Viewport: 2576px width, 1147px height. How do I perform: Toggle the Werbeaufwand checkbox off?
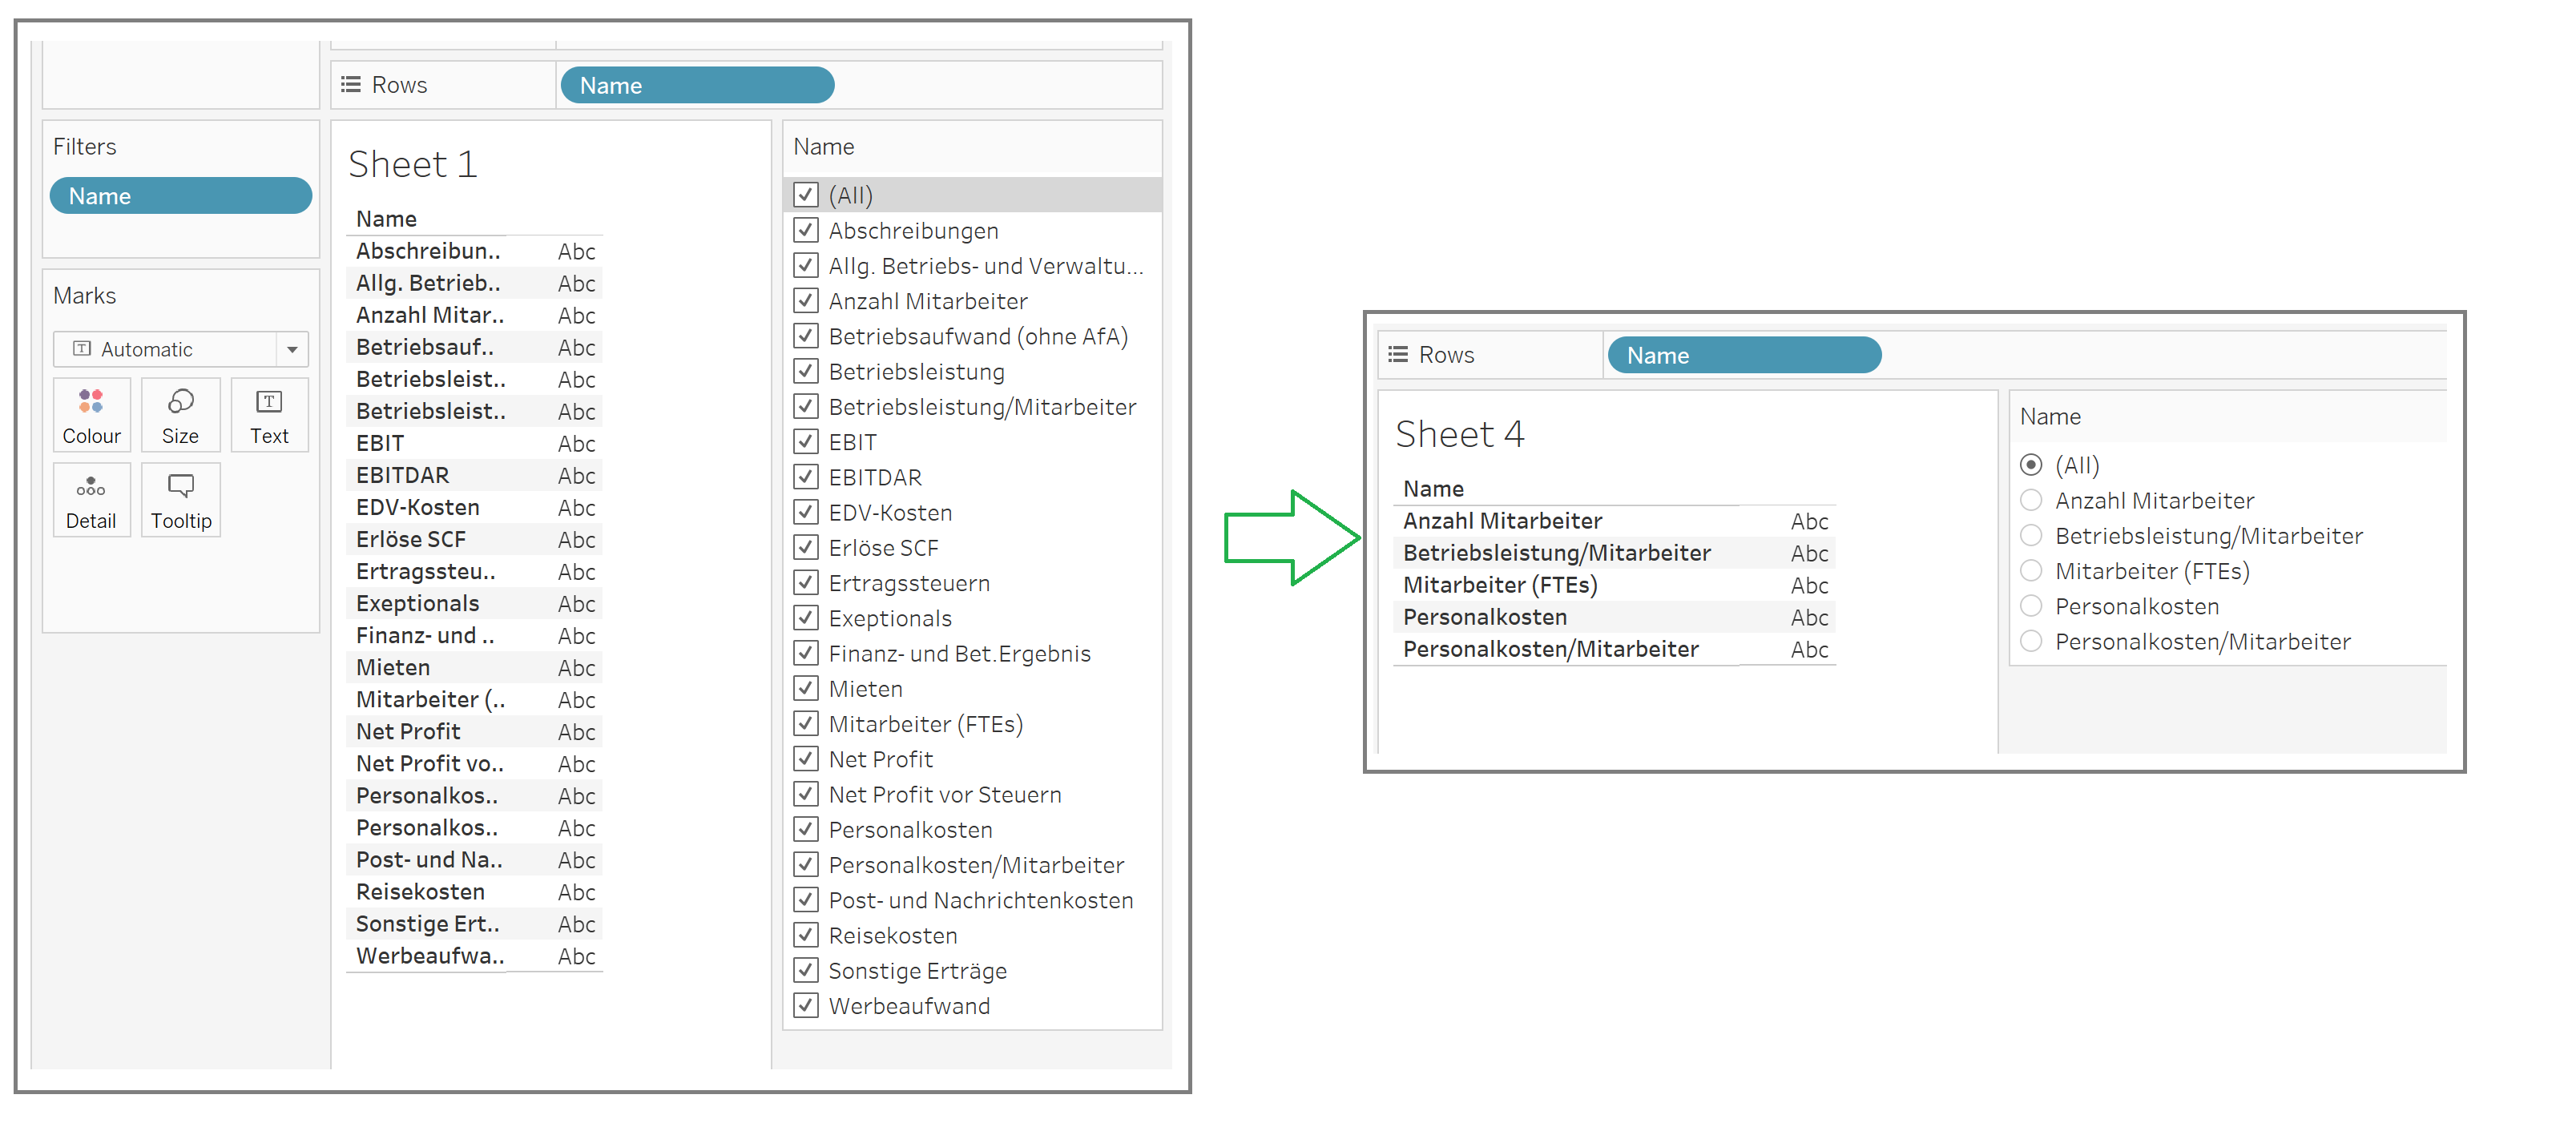[806, 1005]
